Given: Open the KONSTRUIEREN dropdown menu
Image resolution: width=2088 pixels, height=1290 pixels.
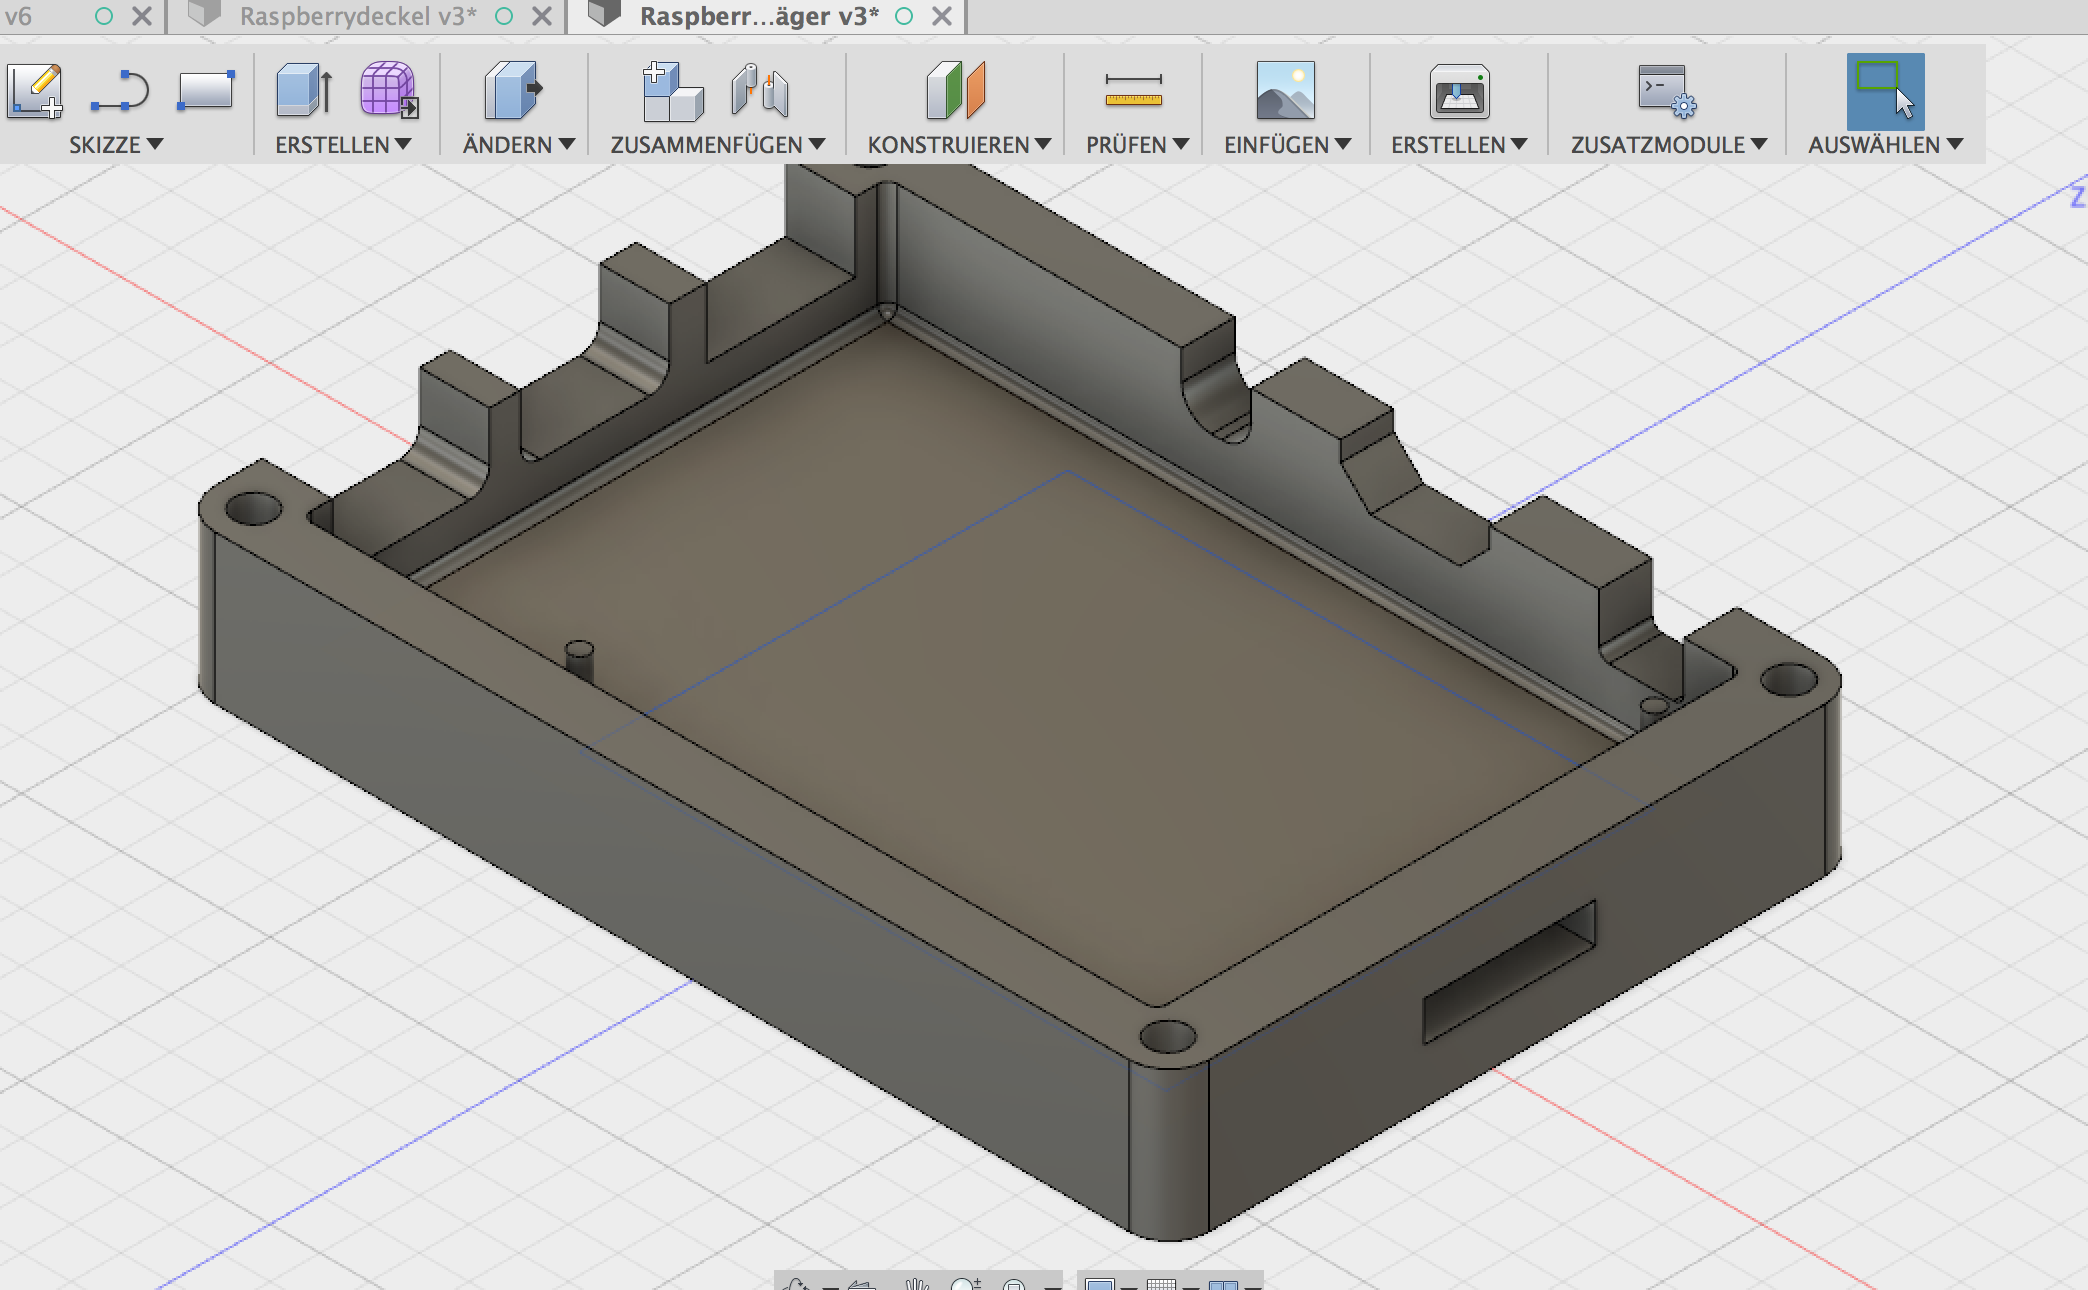Looking at the screenshot, I should click(959, 145).
